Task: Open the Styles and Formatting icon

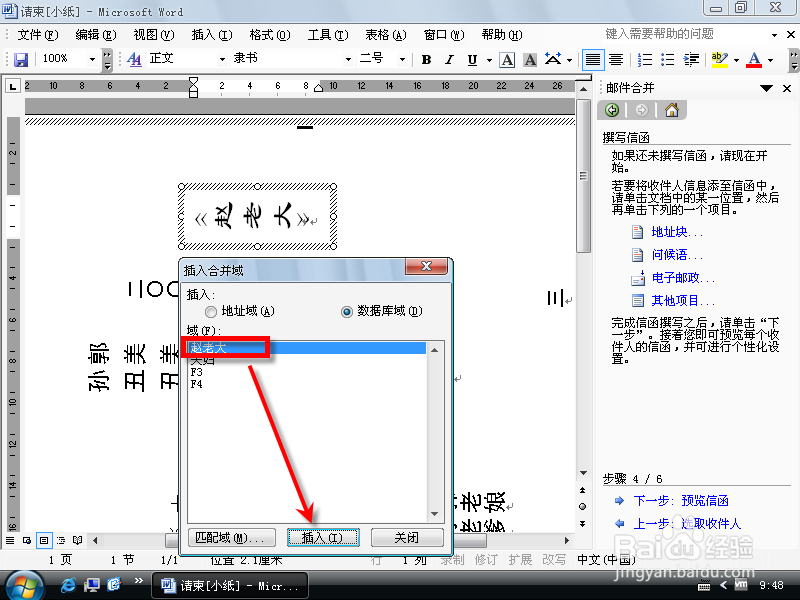Action: click(x=134, y=59)
